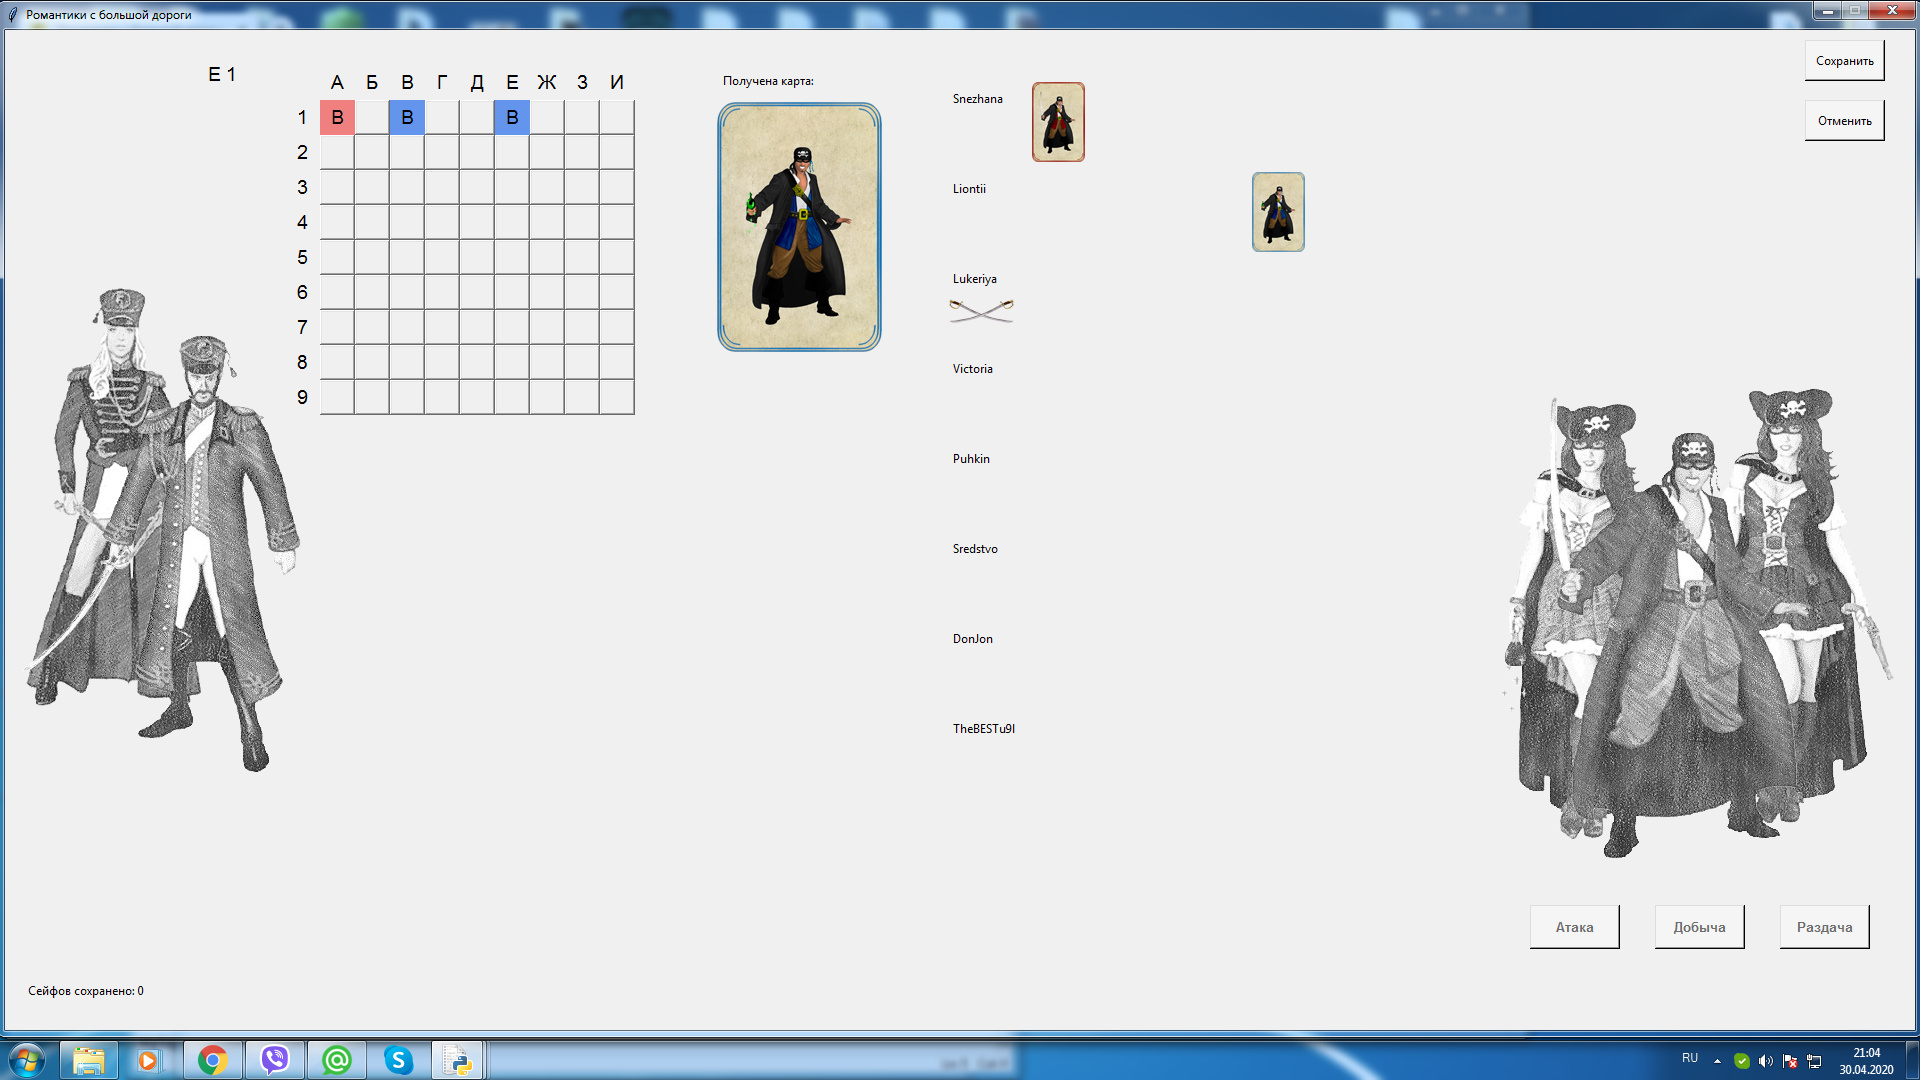The height and width of the screenshot is (1080, 1920).
Task: Select the blue cell Е1 on grid
Action: [512, 117]
